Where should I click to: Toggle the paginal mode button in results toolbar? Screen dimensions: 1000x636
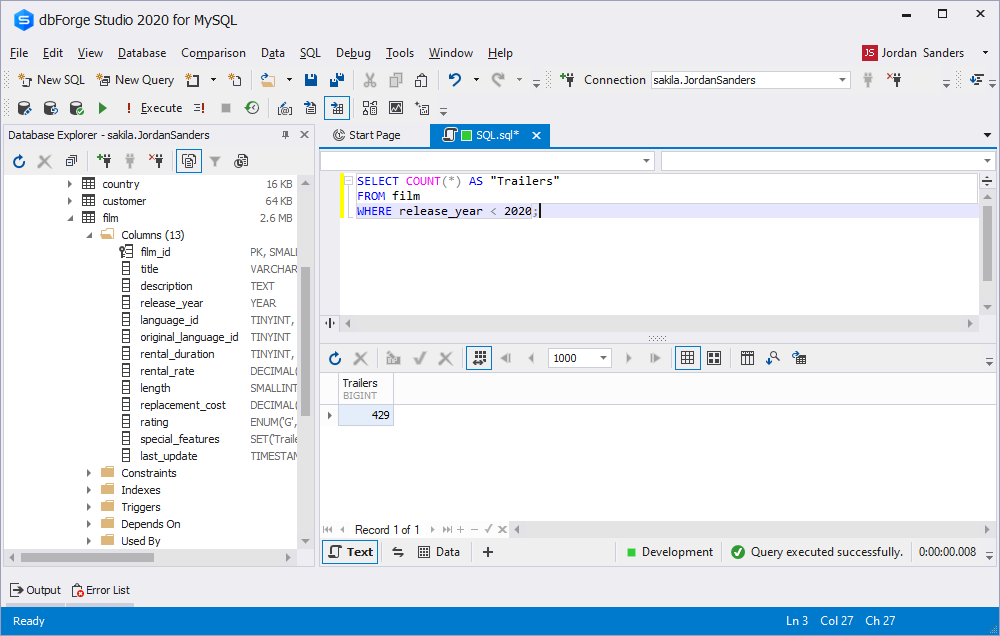(478, 358)
